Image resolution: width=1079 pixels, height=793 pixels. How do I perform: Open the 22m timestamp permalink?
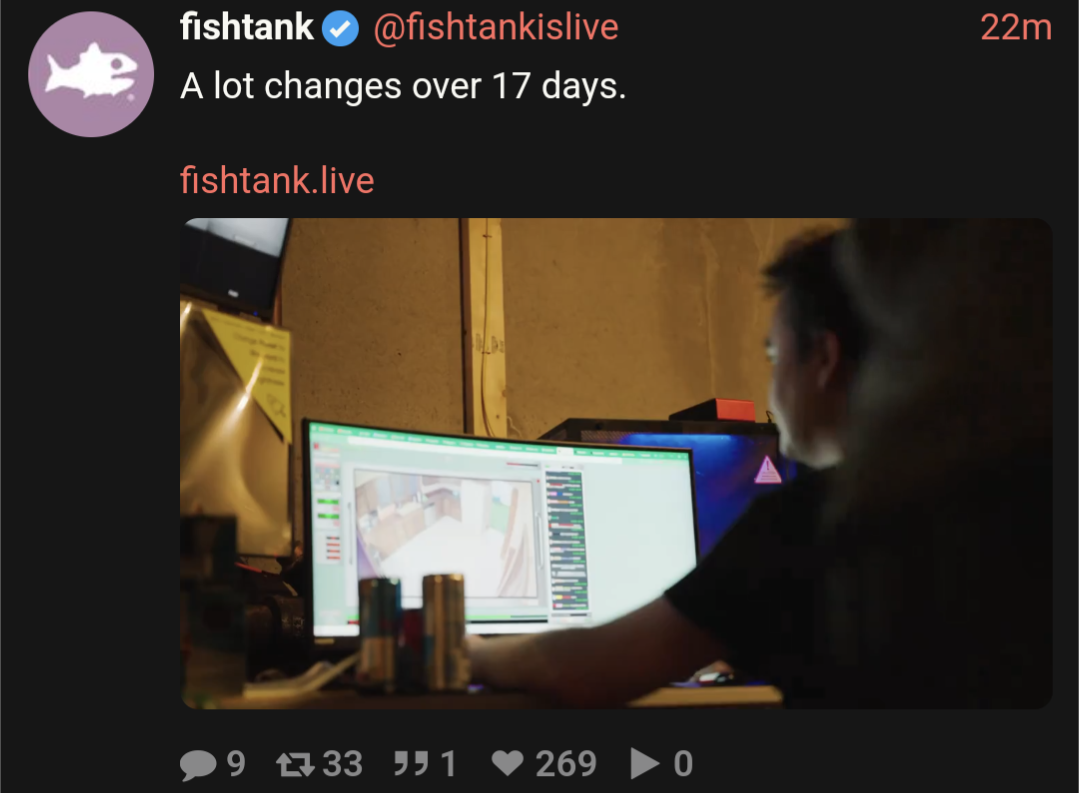click(x=1016, y=28)
